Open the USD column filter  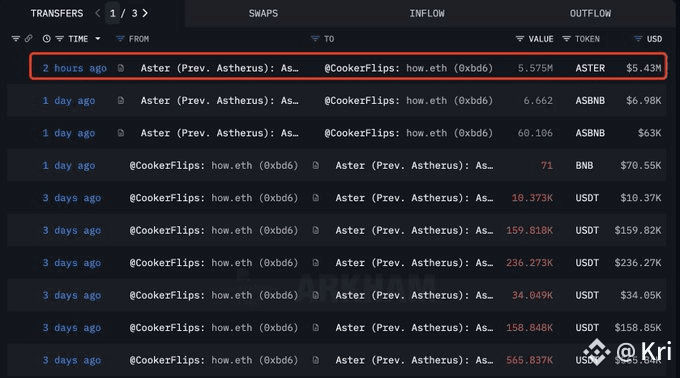coord(638,39)
